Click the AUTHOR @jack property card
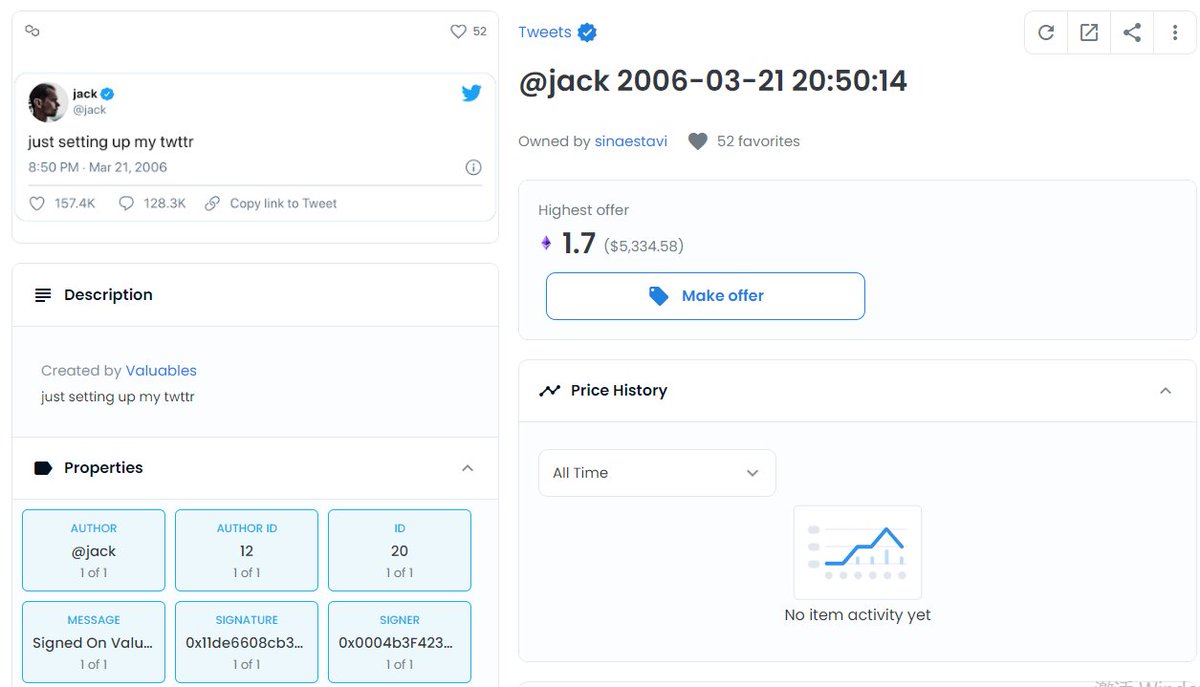 coord(93,550)
